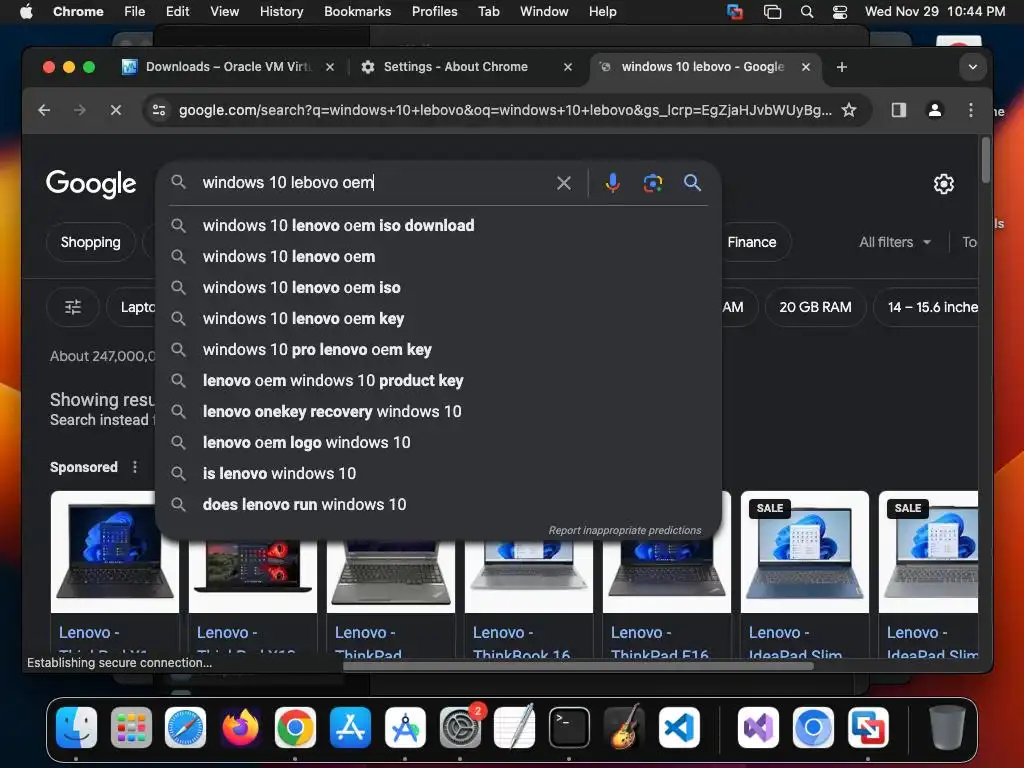This screenshot has height=768, width=1024.
Task: Switch to Downloads – Oracle VM VirtualBox tab
Action: point(229,67)
